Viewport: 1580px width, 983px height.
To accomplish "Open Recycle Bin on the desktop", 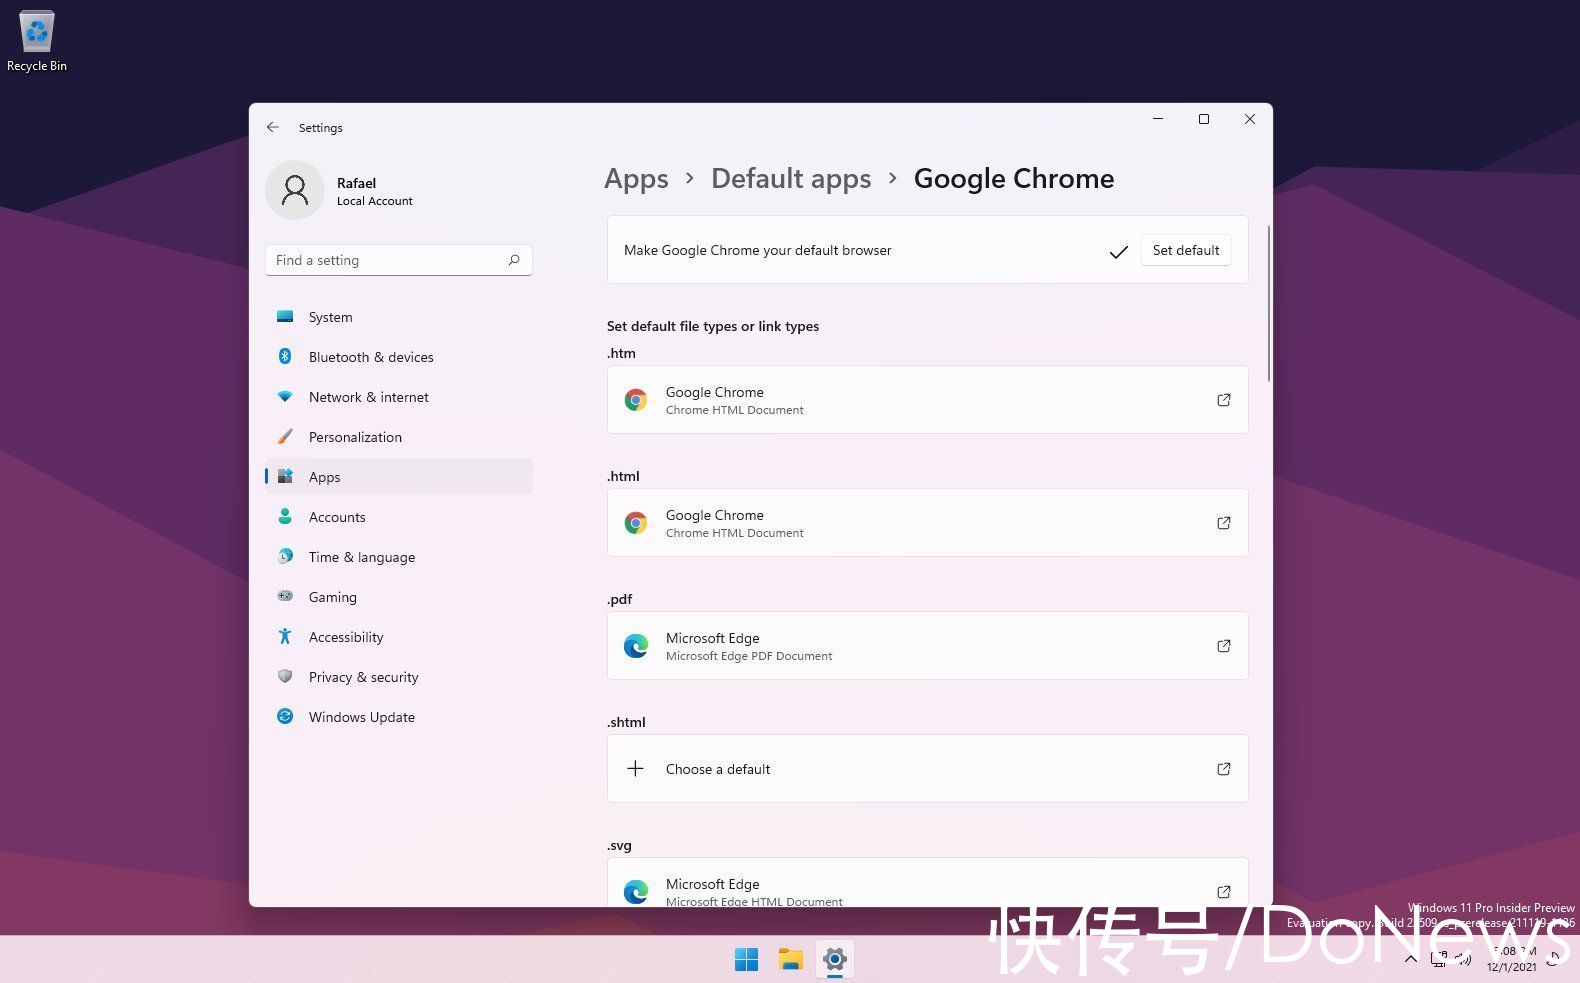I will click(x=37, y=41).
